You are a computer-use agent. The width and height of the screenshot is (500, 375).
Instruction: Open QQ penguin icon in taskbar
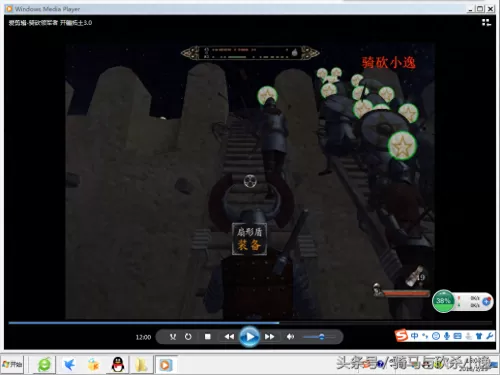click(118, 364)
